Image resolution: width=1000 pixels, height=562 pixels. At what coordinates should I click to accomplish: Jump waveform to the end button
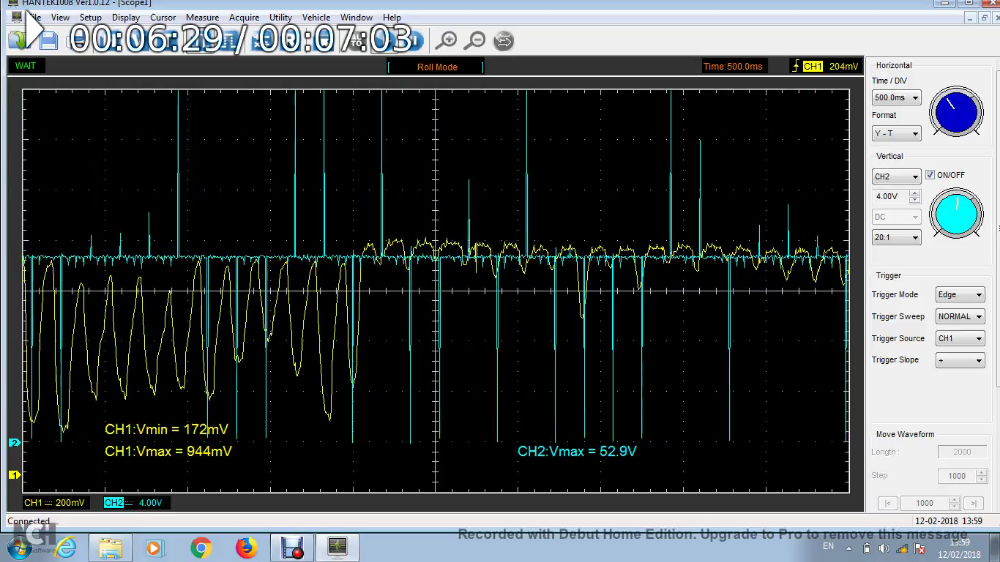[x=972, y=503]
